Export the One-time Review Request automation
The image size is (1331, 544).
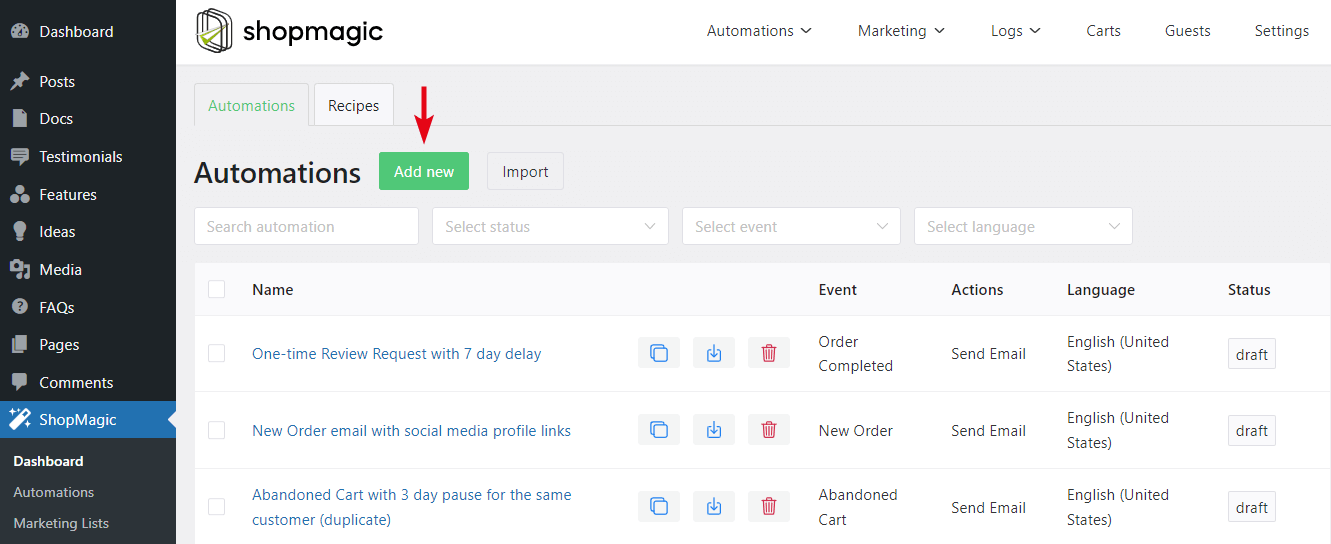coord(714,353)
